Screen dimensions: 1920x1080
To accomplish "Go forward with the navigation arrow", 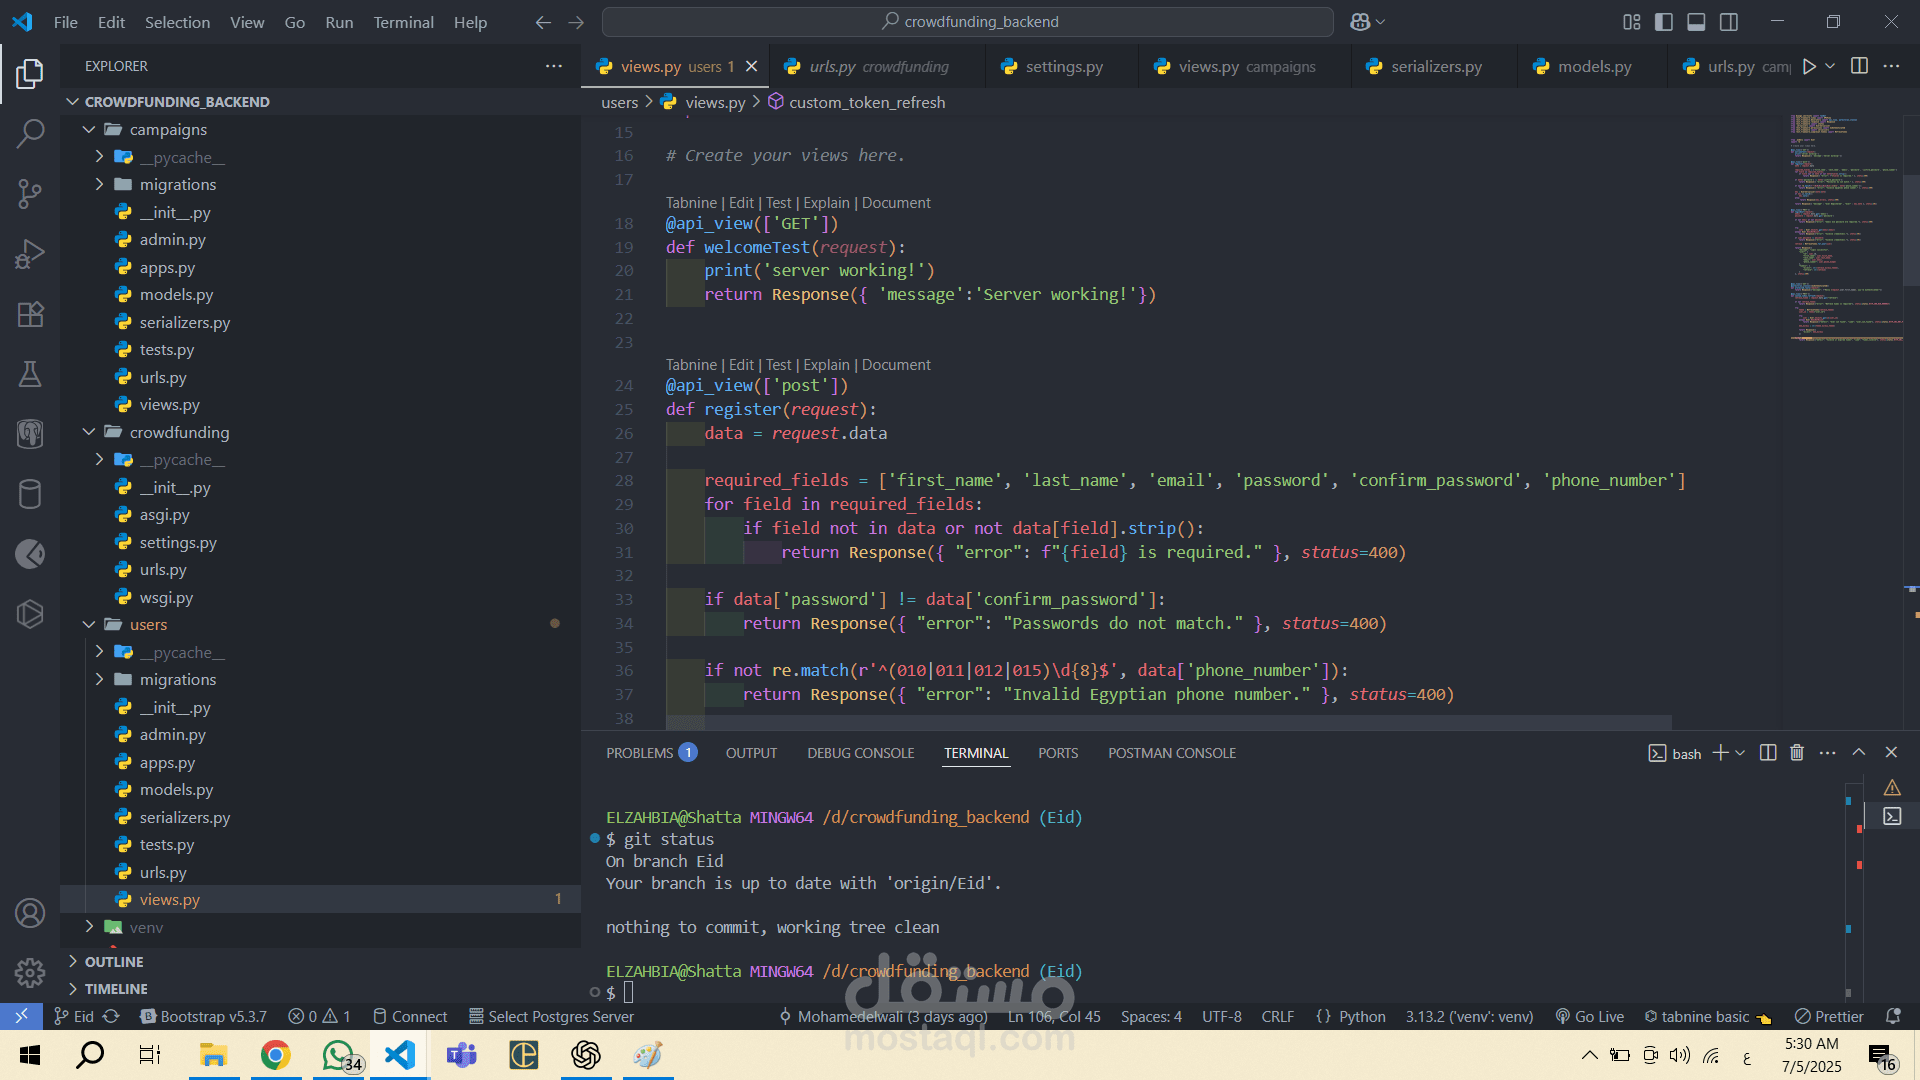I will coord(576,22).
